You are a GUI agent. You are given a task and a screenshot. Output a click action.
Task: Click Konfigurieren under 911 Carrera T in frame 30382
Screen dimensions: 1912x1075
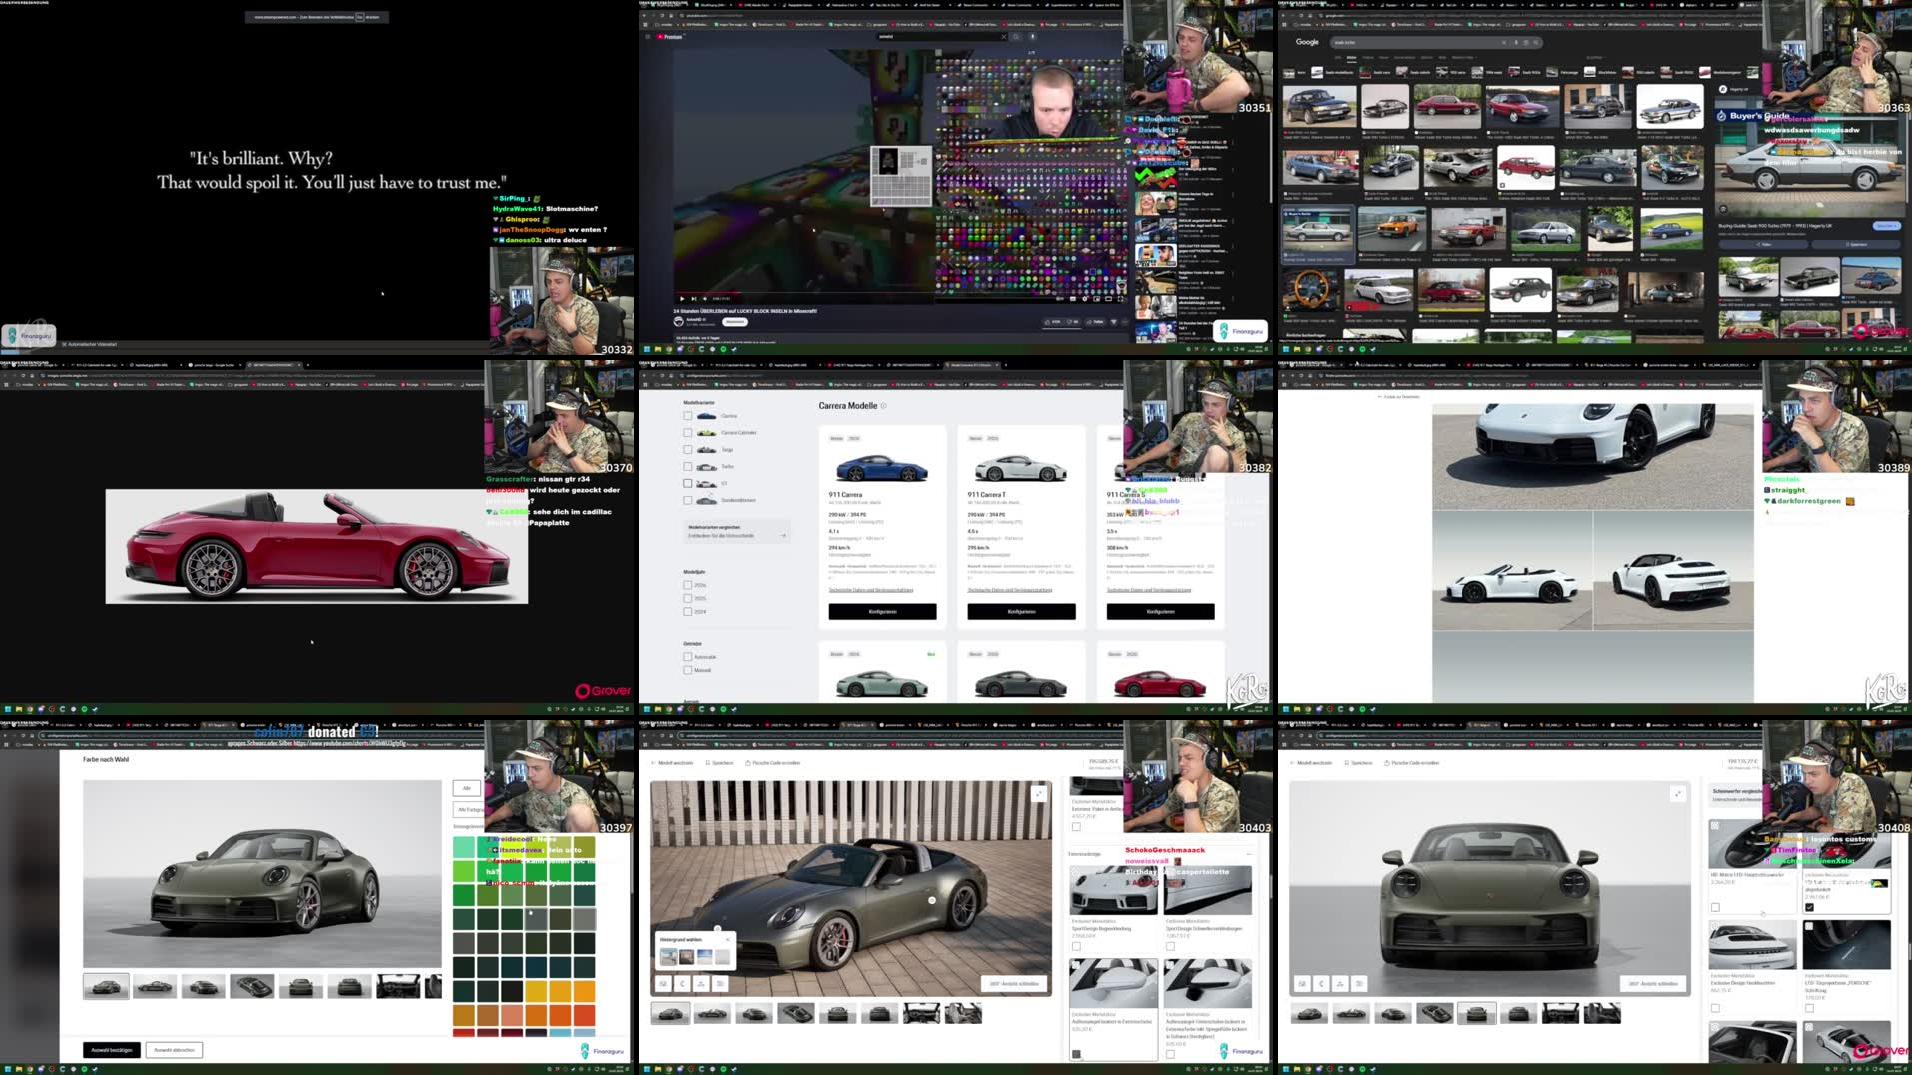click(1021, 611)
